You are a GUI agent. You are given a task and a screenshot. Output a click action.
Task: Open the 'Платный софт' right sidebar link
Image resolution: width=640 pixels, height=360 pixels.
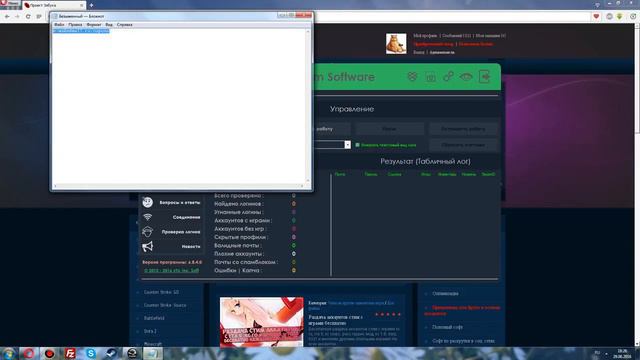pos(447,327)
